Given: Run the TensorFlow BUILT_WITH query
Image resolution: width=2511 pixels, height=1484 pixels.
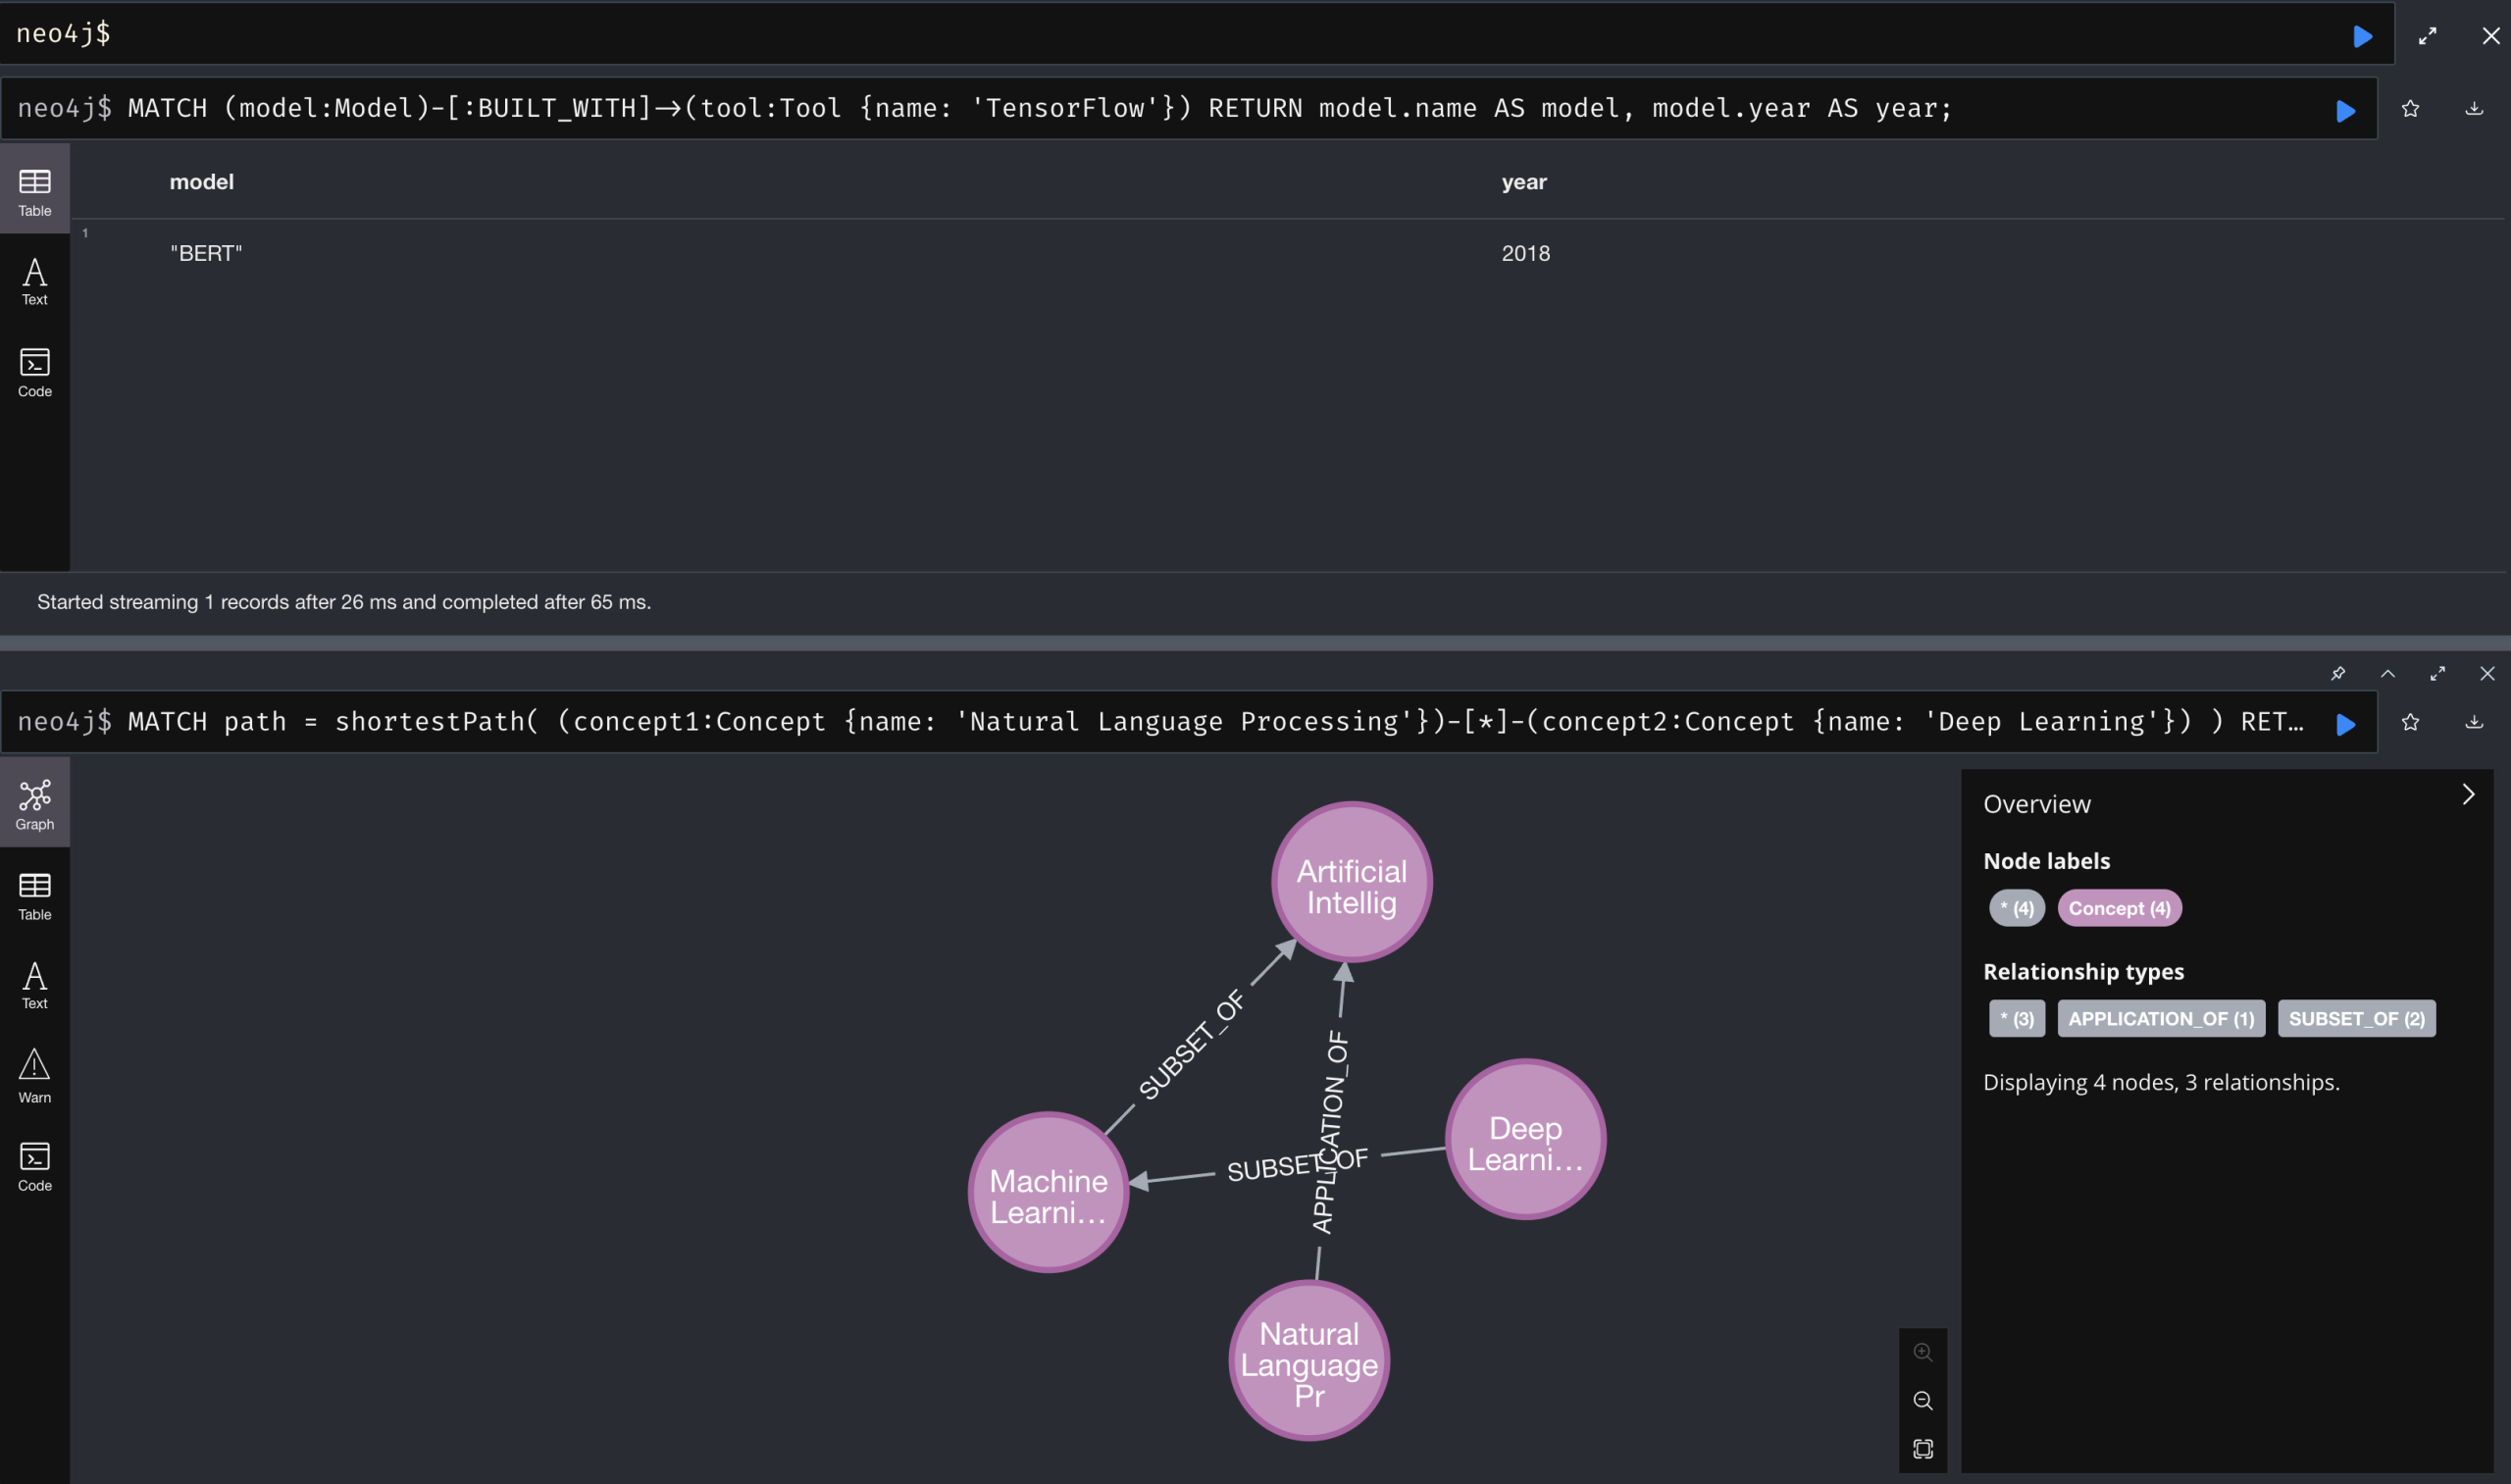Looking at the screenshot, I should point(2345,110).
